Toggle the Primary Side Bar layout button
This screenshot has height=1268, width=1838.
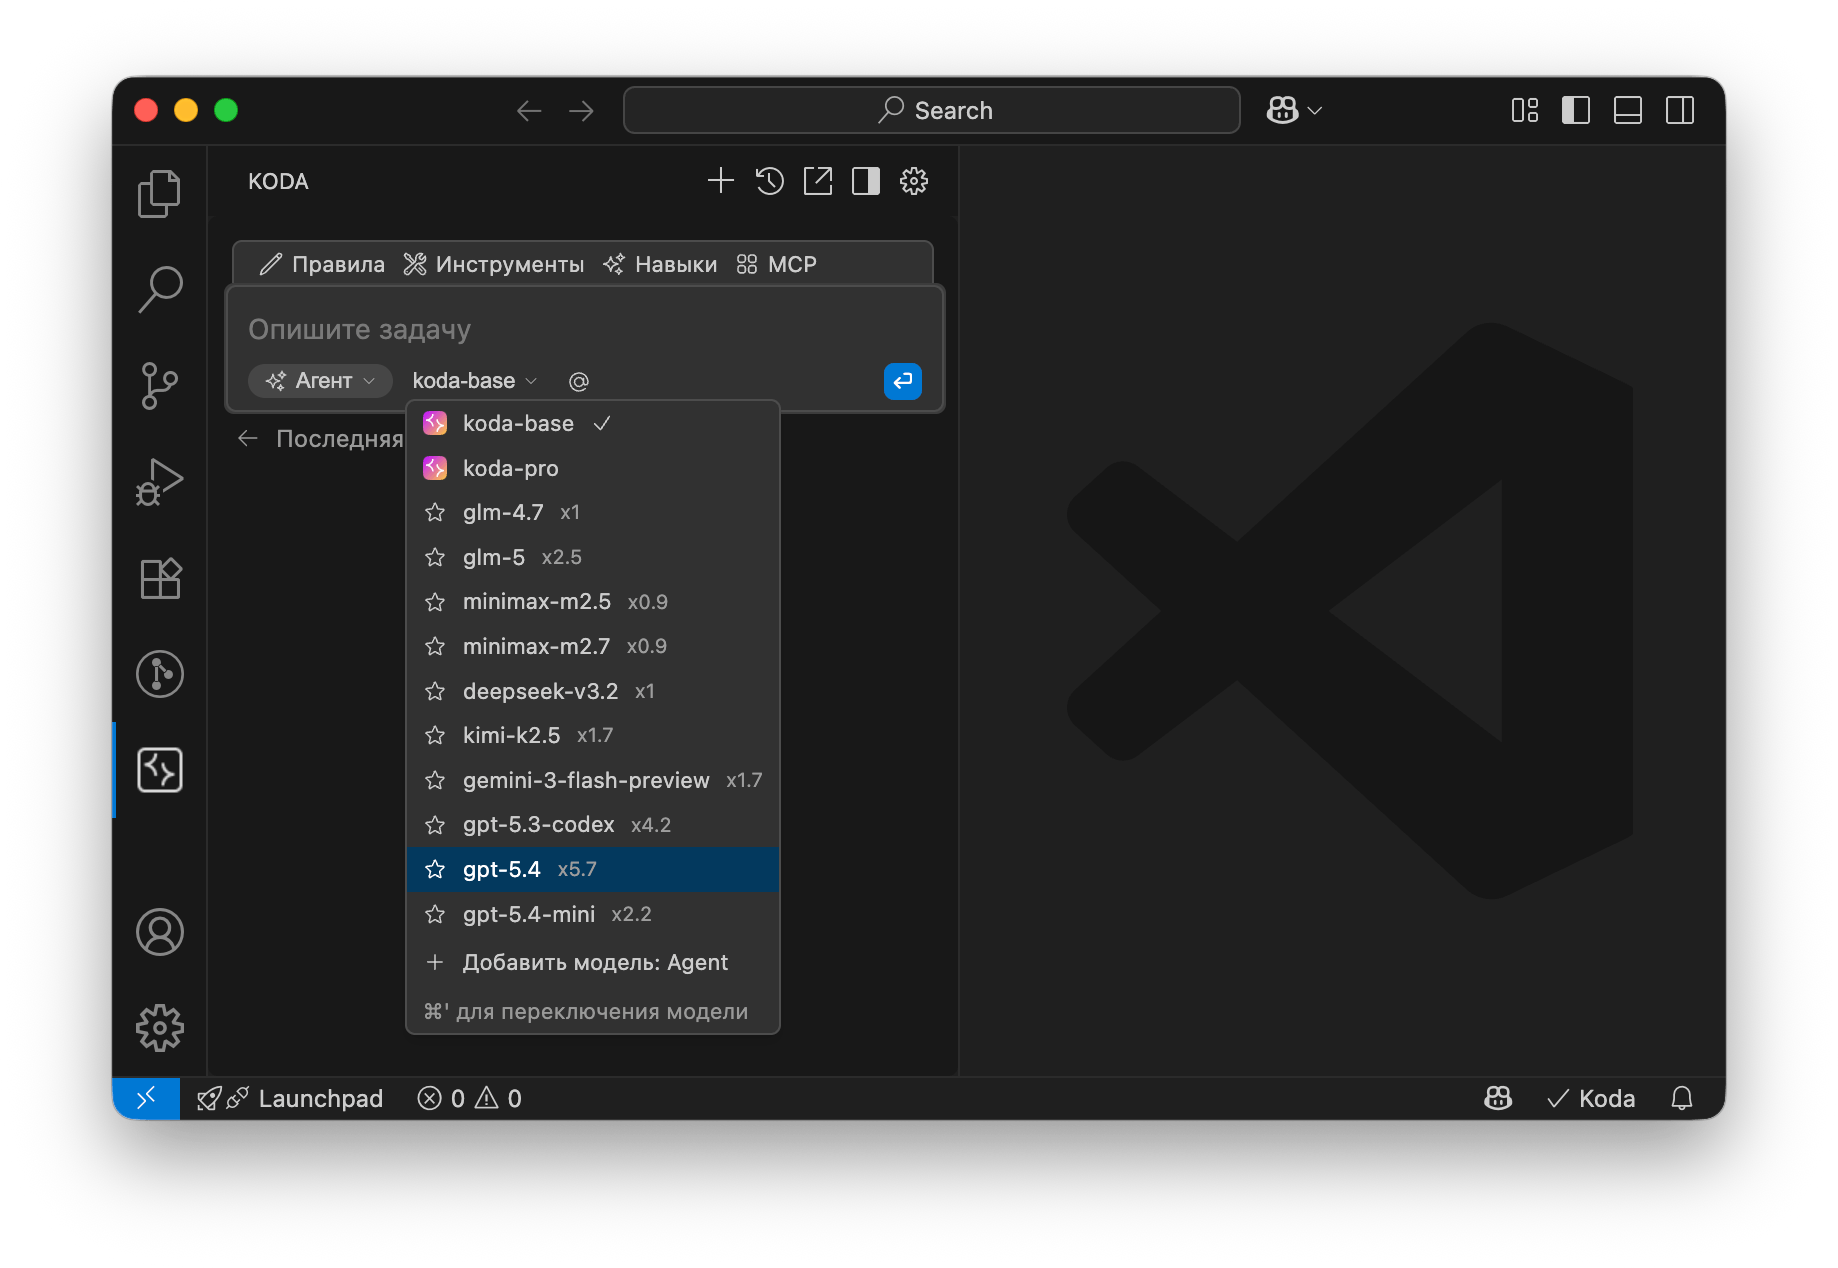(1576, 110)
